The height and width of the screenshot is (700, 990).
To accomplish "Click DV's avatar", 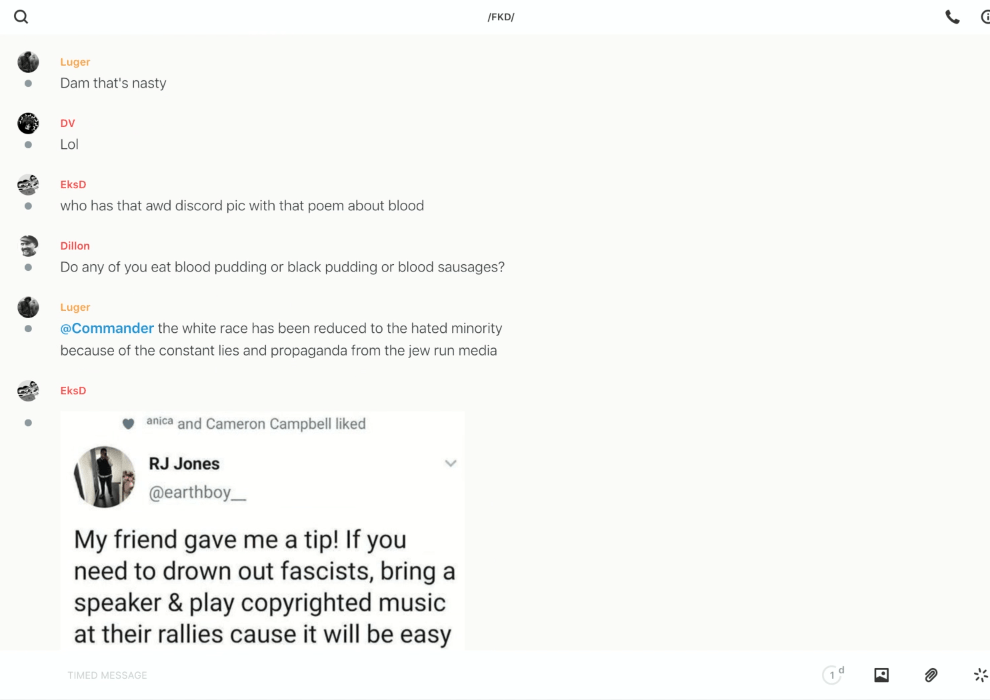I will (x=28, y=124).
